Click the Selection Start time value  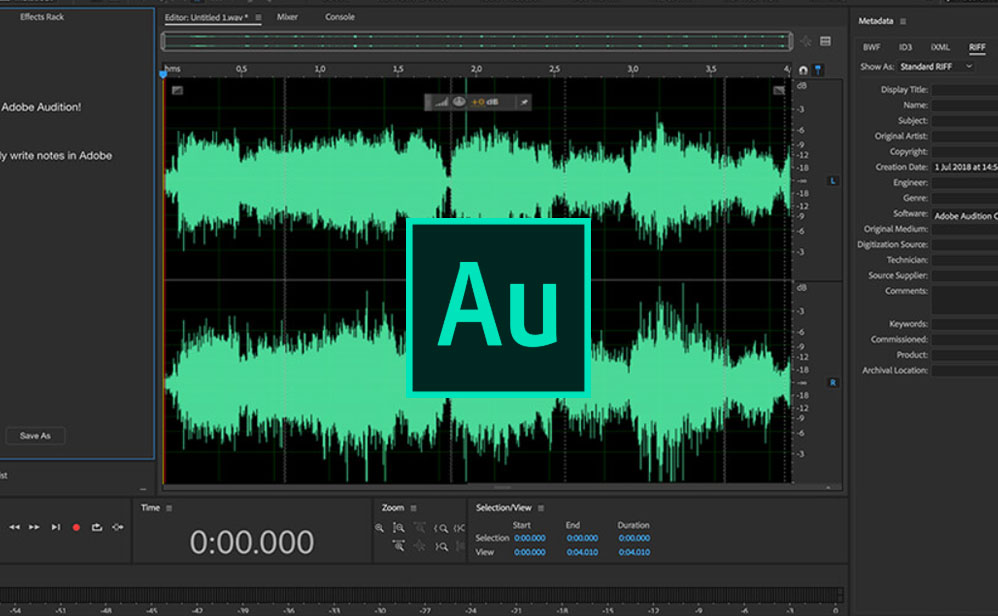point(530,538)
